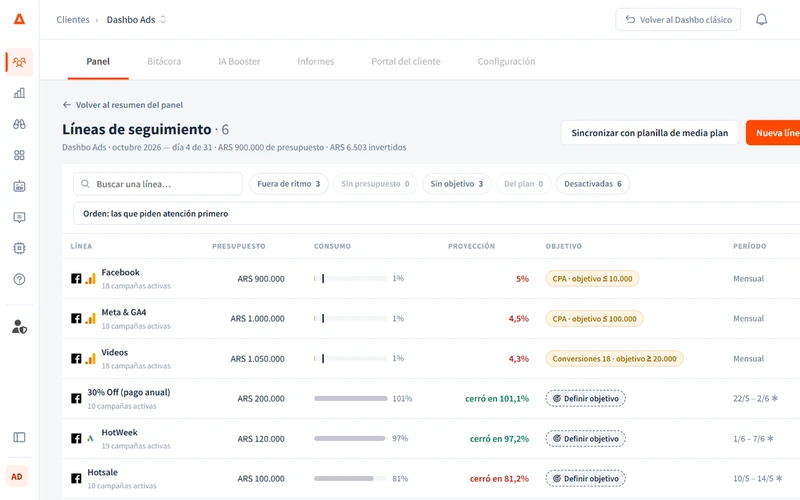Click Sincronizar con planilla de media plan
Screen dimensions: 800x500
click(x=649, y=133)
